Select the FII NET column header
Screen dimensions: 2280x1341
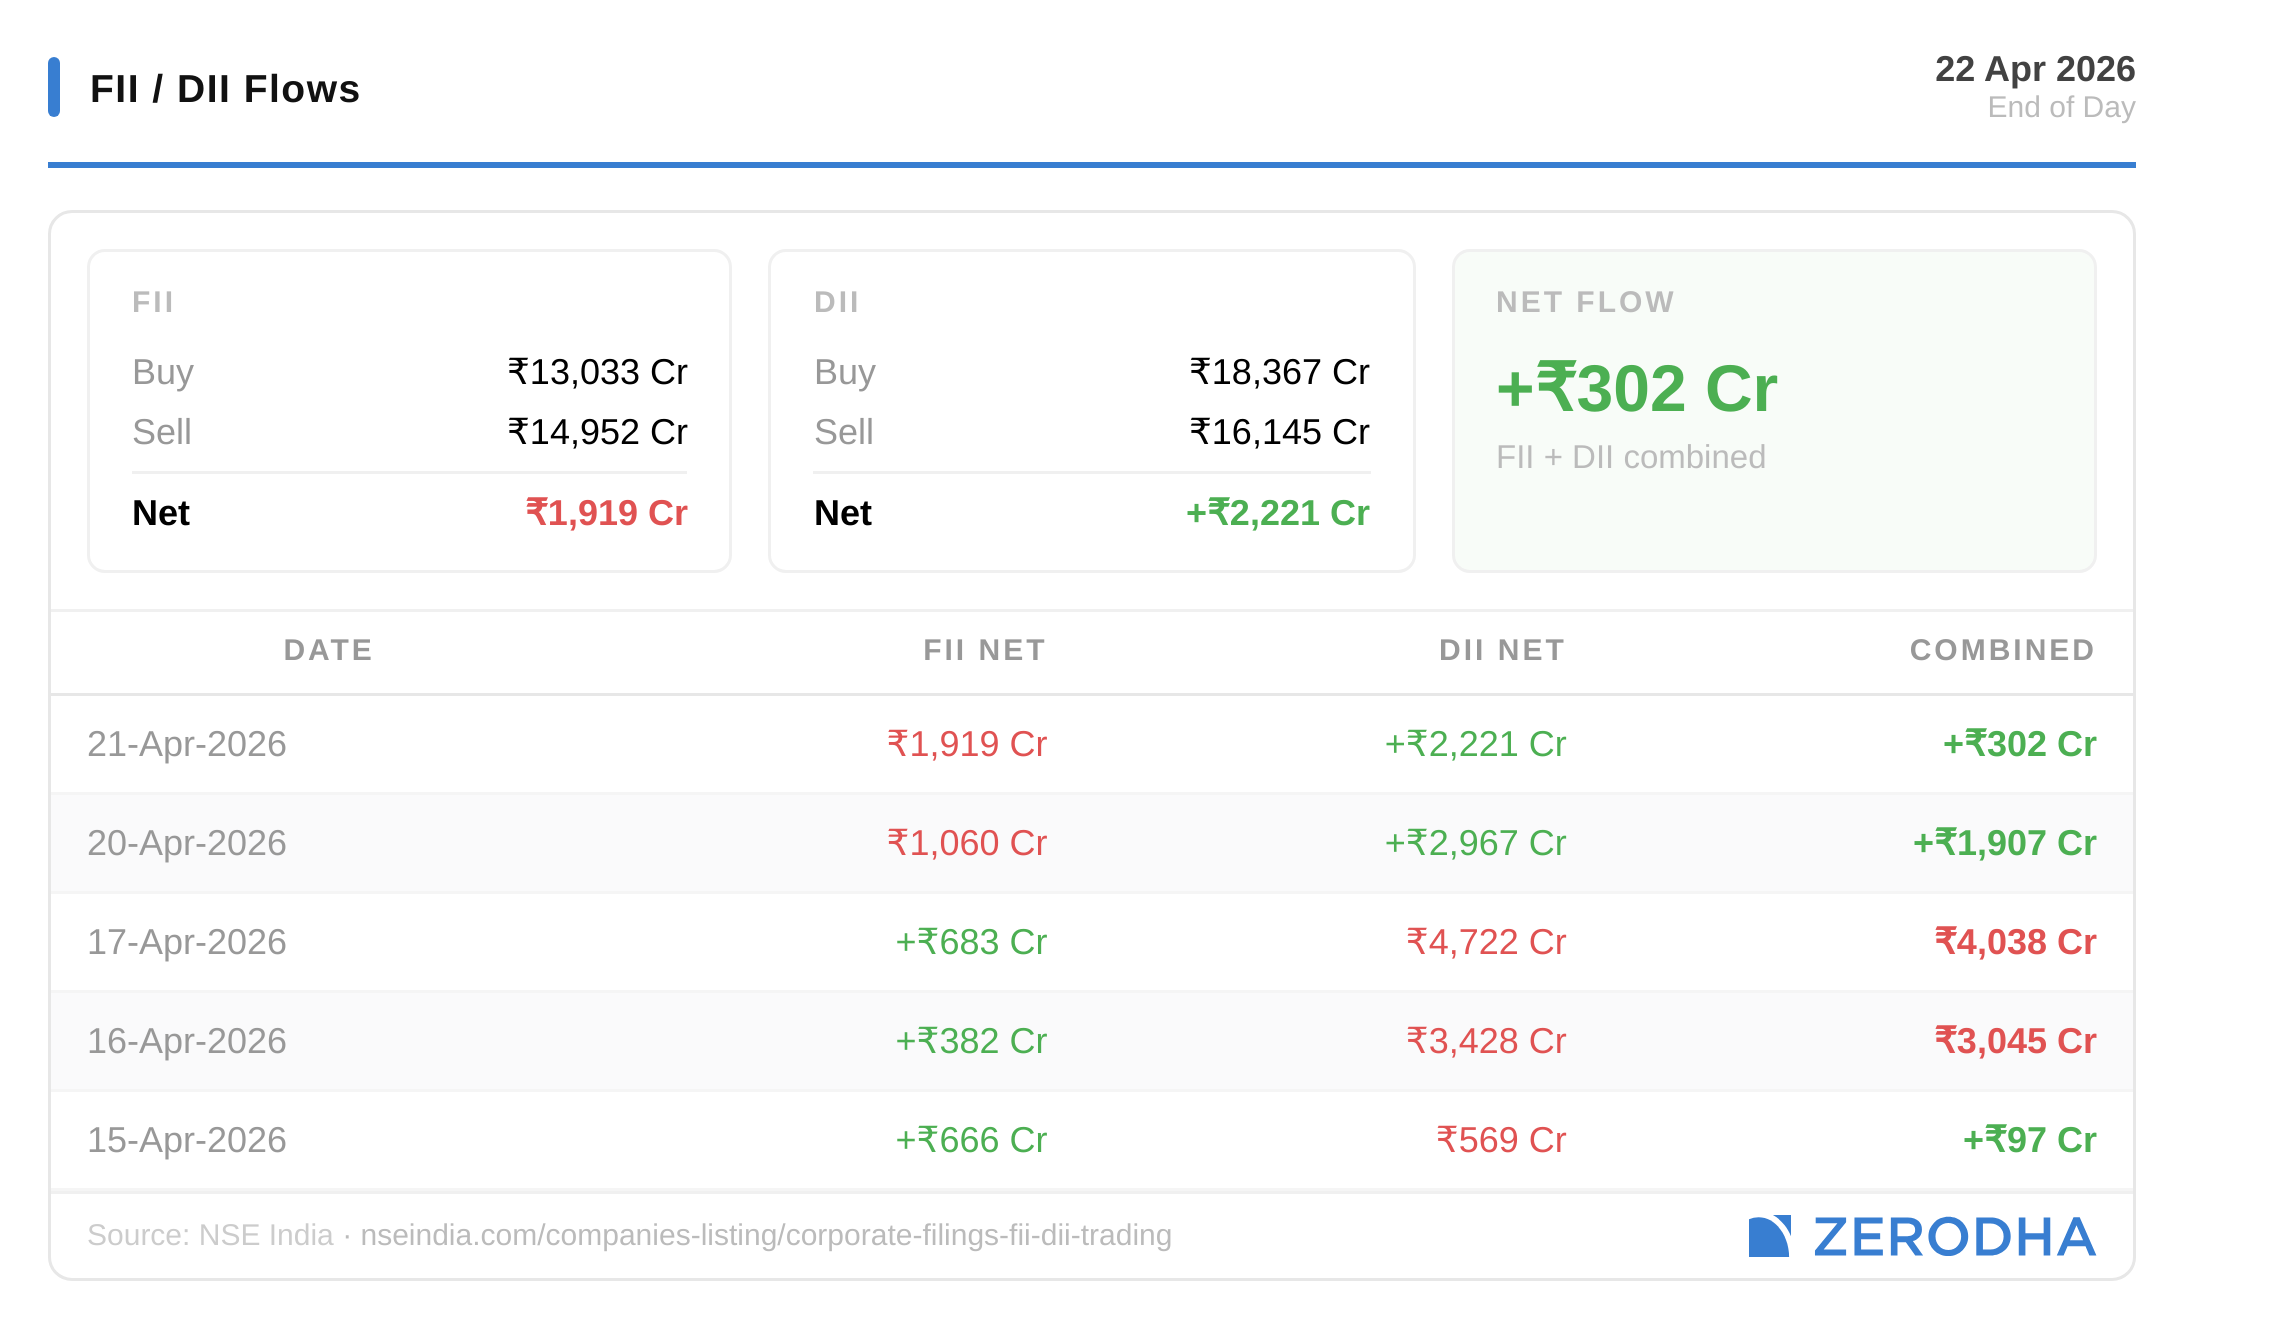click(984, 650)
